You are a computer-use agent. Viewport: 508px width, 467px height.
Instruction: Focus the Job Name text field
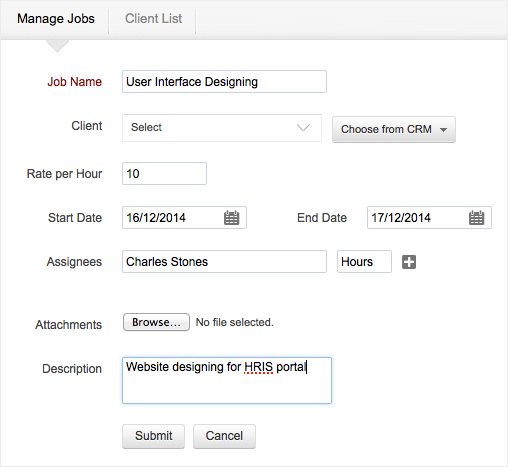(x=224, y=81)
